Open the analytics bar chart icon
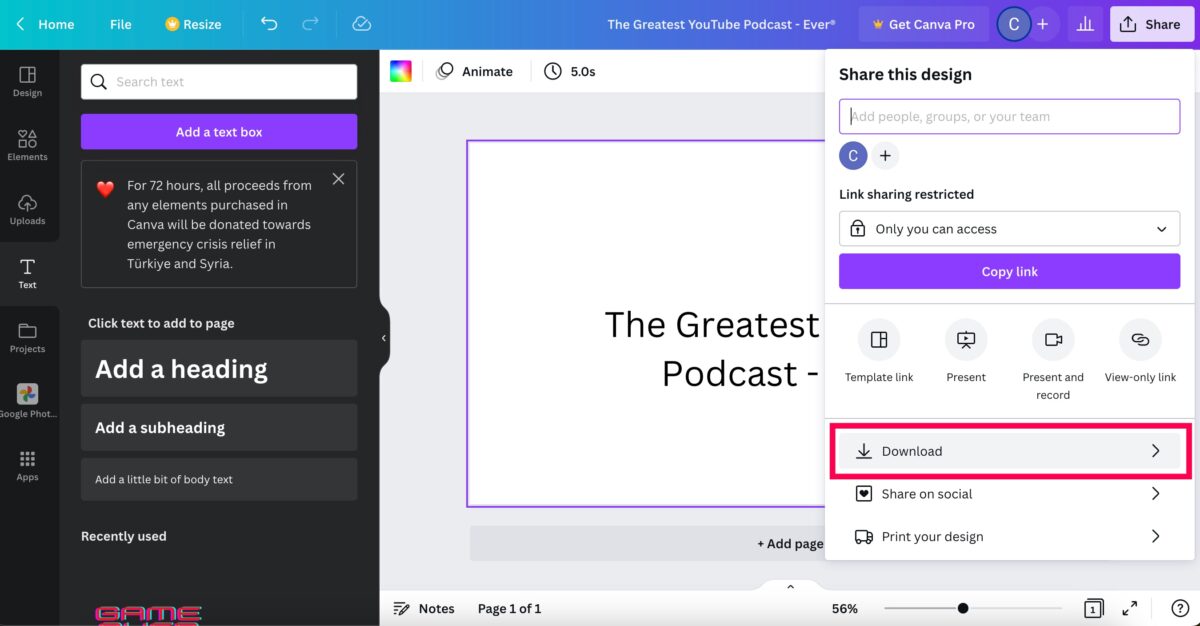This screenshot has width=1200, height=626. coord(1085,24)
